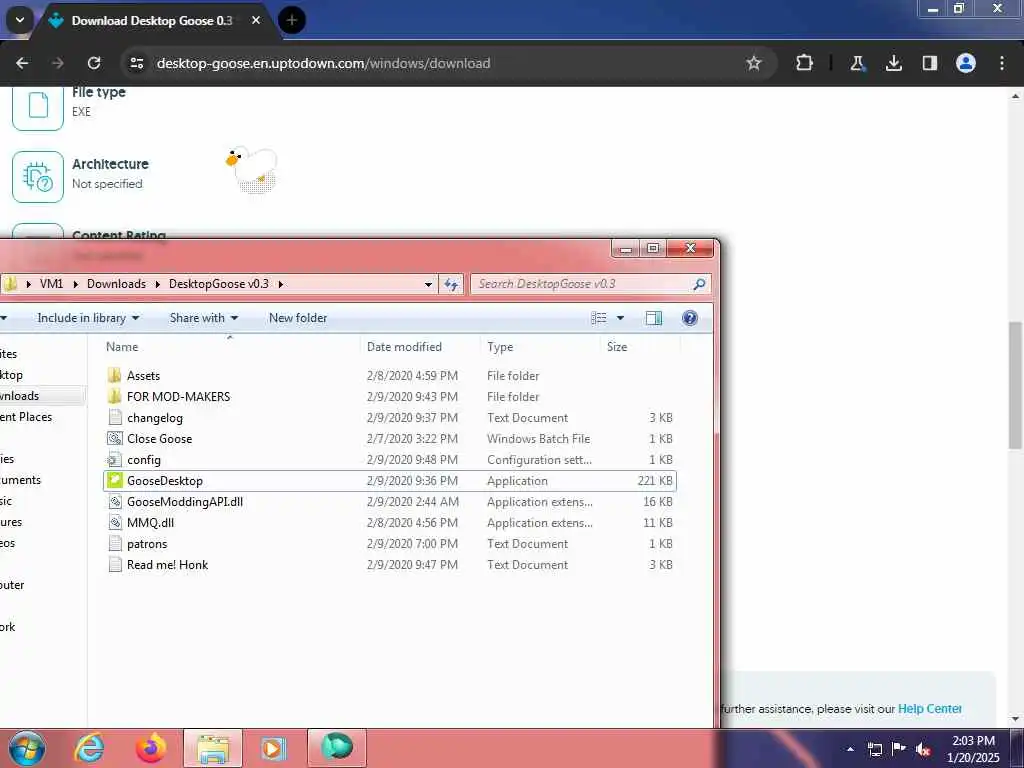Viewport: 1024px width, 768px height.
Task: Refresh Explorer folder view
Action: point(451,284)
